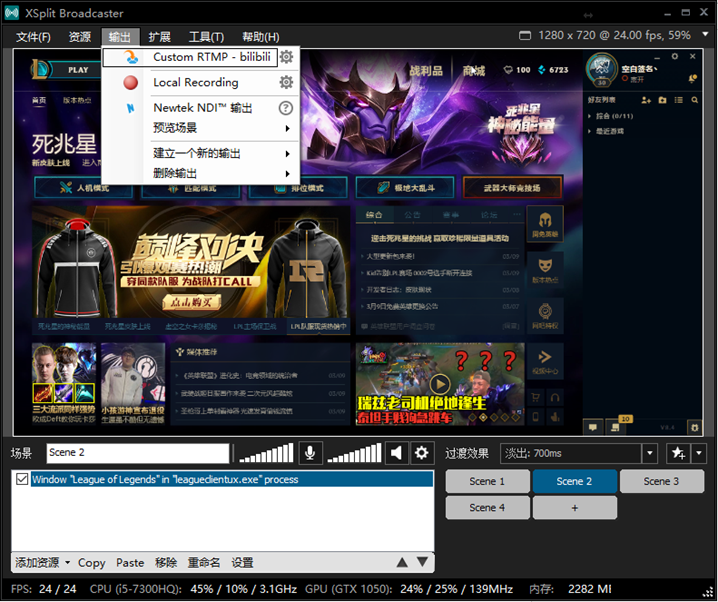718x602 pixels.
Task: Open the 帮助(H) menu
Action: pos(261,37)
